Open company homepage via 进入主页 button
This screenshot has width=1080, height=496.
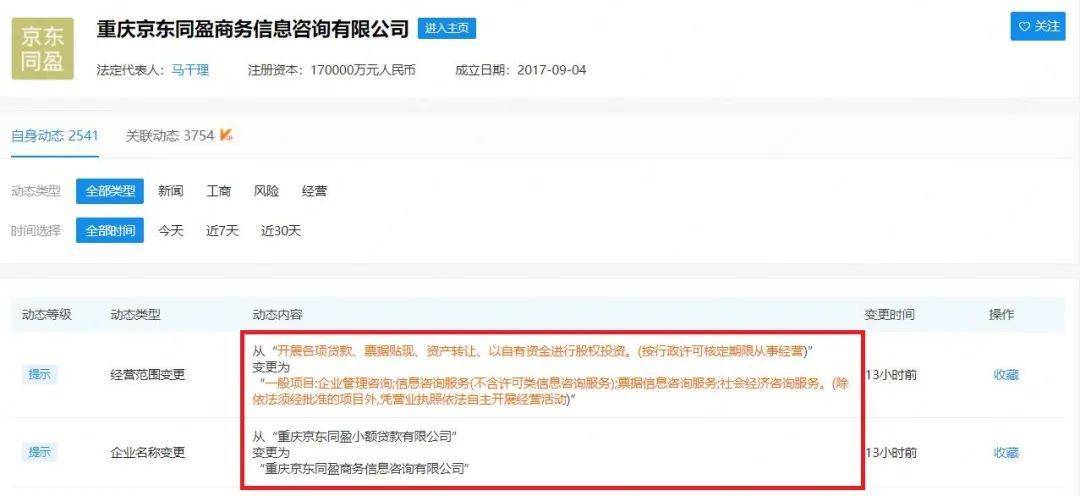pyautogui.click(x=446, y=29)
